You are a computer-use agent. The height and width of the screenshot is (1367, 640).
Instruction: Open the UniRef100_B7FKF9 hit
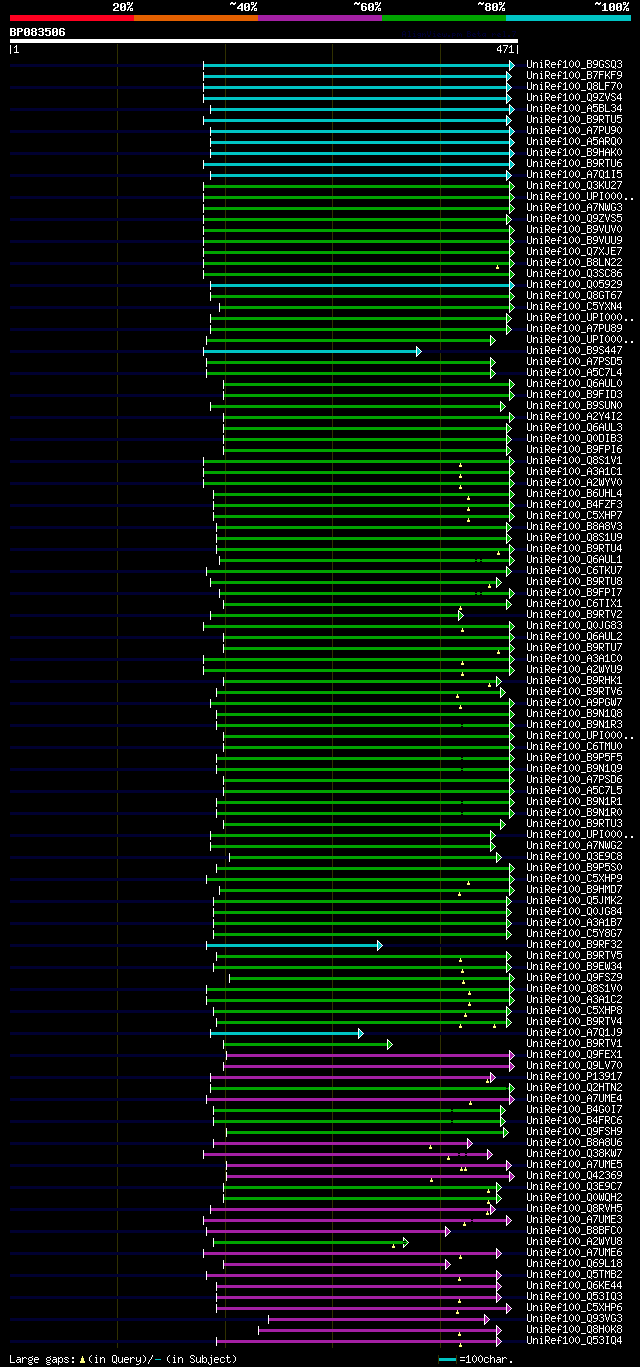pyautogui.click(x=574, y=76)
